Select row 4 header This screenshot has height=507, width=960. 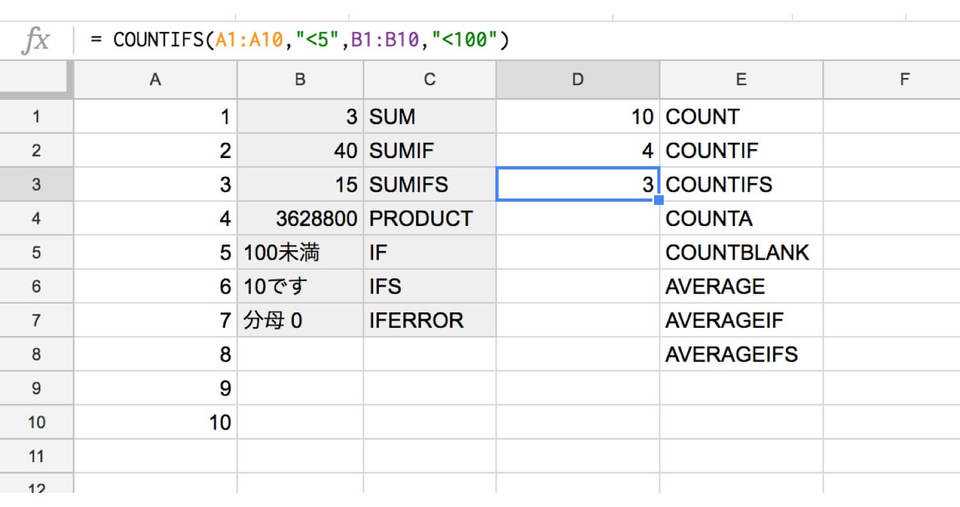(x=37, y=219)
